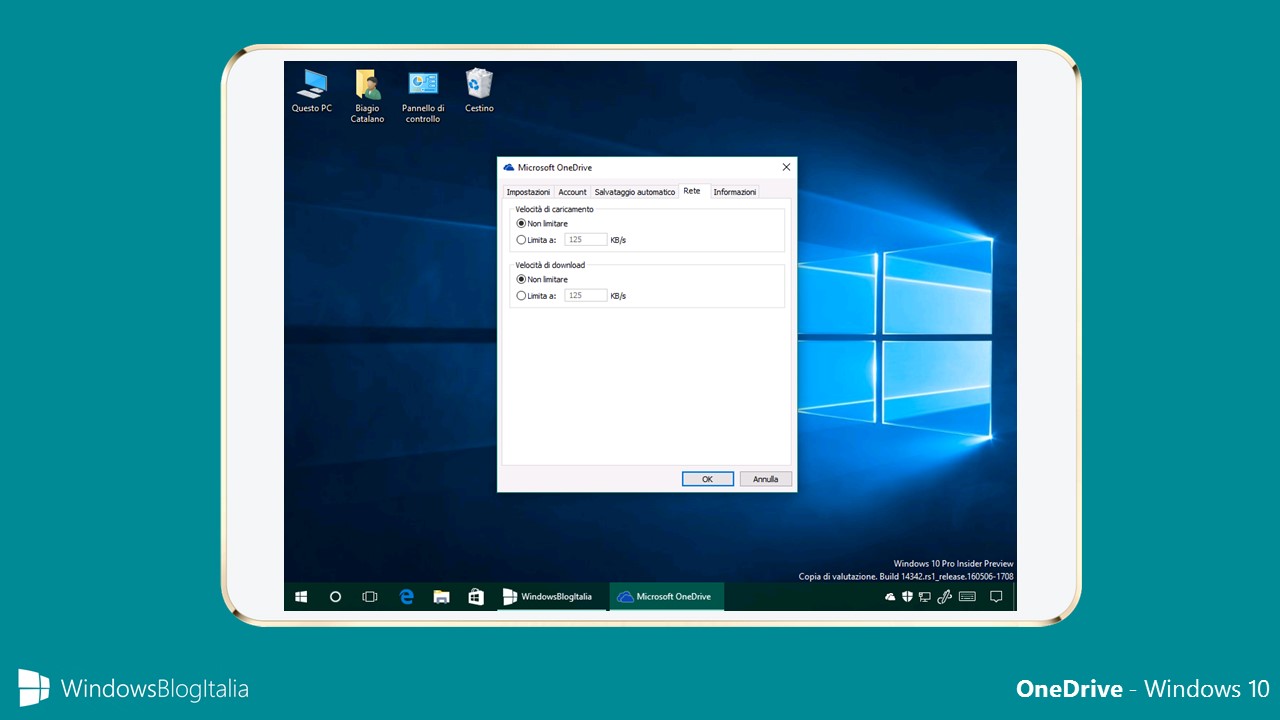1280x720 pixels.
Task: Open the Store from the taskbar
Action: click(476, 597)
